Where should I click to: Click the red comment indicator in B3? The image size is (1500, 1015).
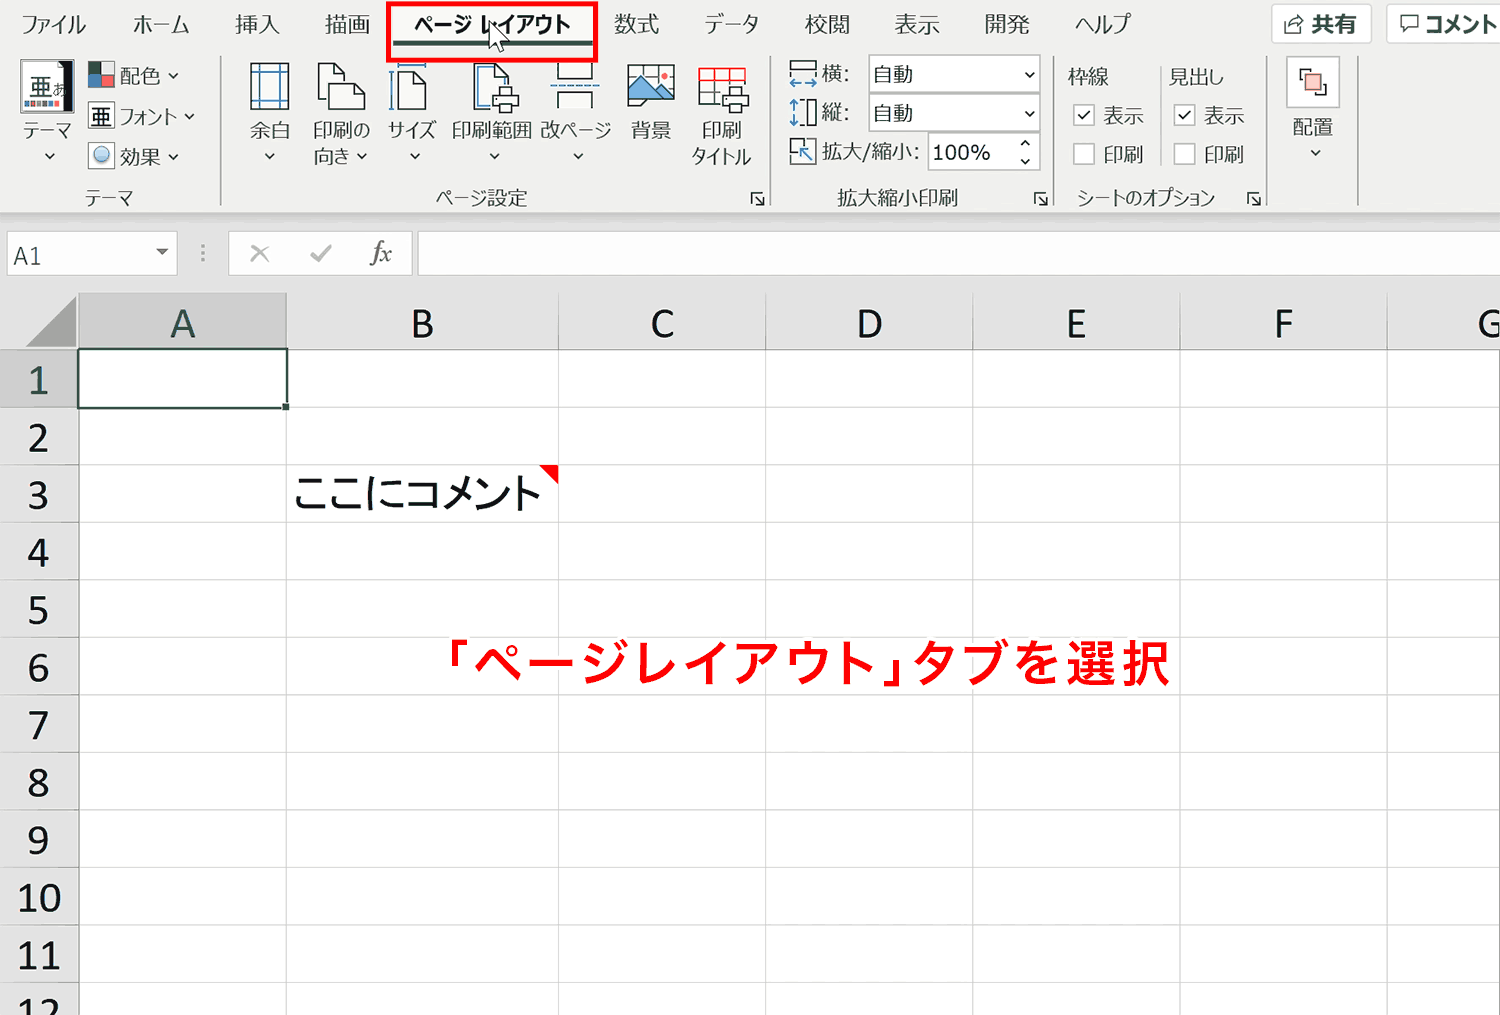pos(550,472)
